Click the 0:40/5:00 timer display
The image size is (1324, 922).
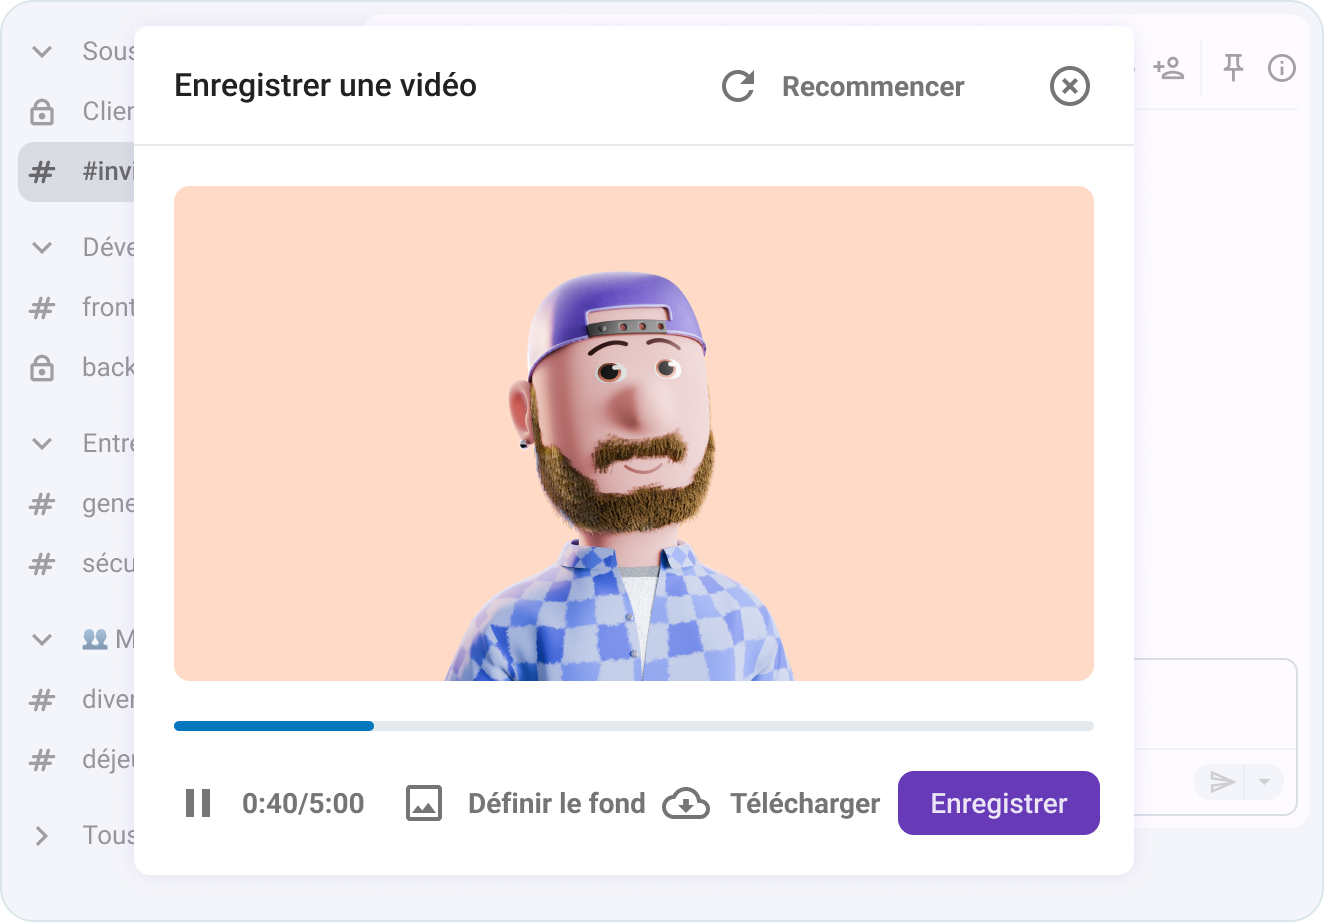[304, 802]
